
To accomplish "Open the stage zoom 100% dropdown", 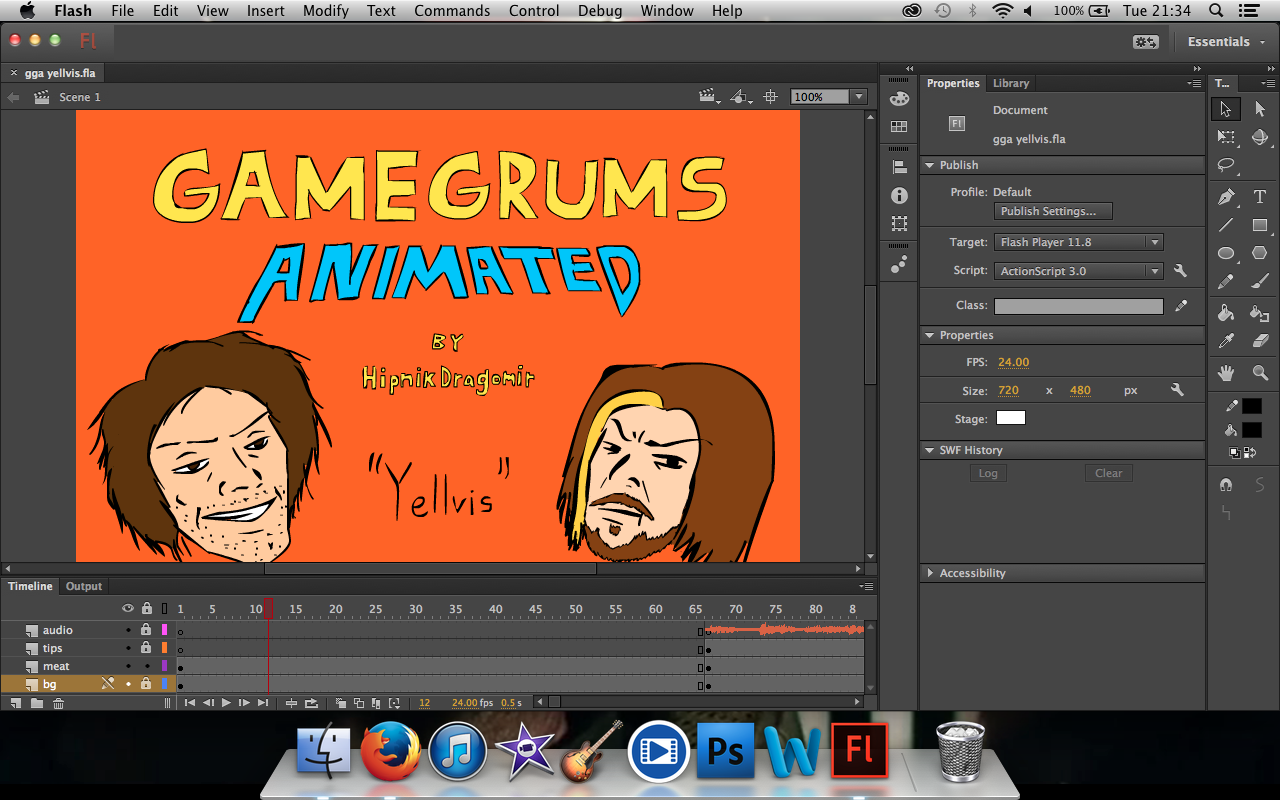I will (x=858, y=97).
